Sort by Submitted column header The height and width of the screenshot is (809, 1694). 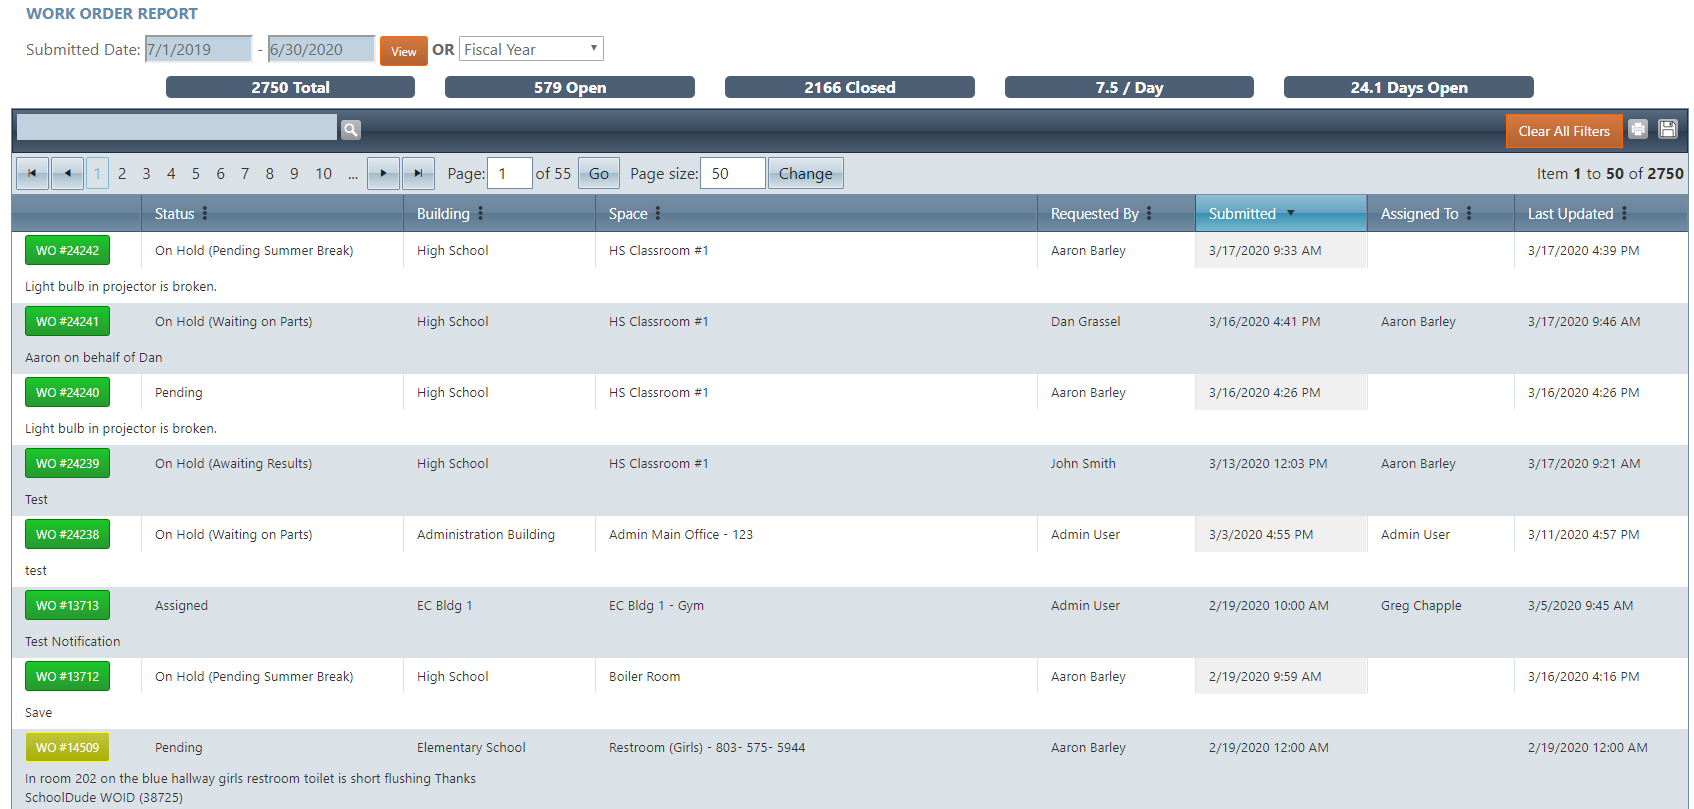pyautogui.click(x=1242, y=213)
